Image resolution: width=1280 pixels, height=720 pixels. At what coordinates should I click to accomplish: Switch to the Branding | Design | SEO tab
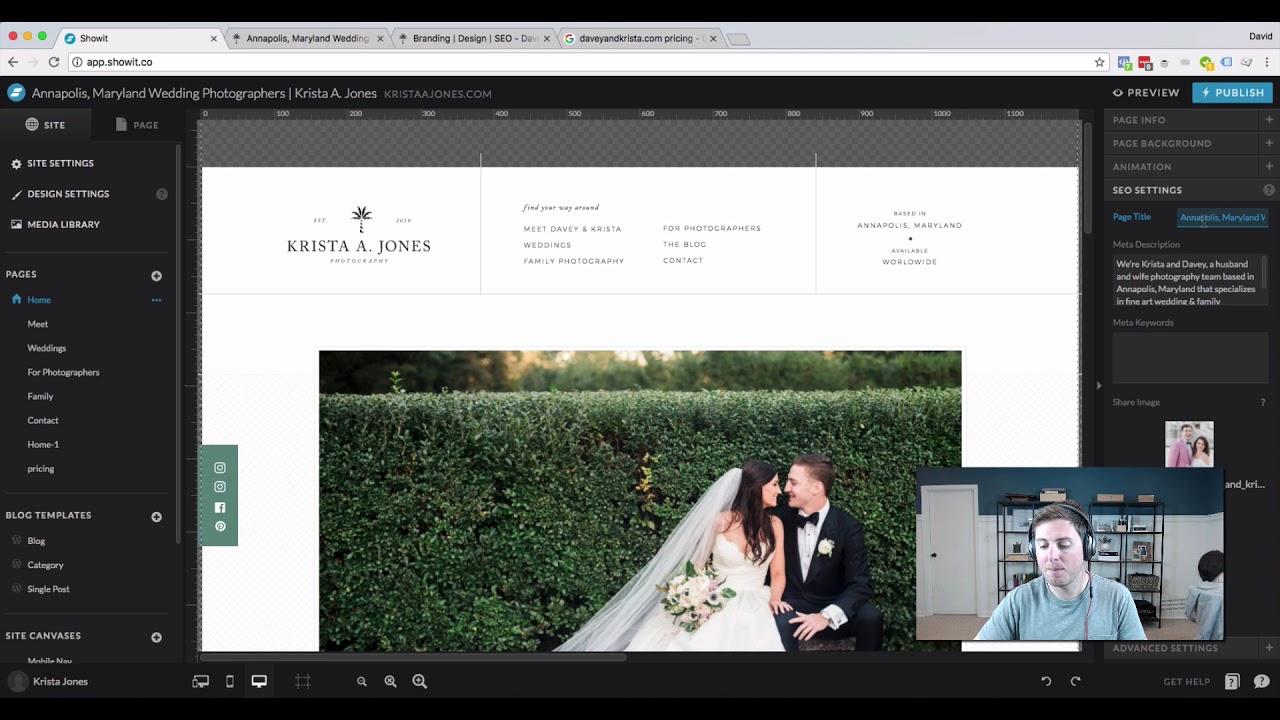473,38
